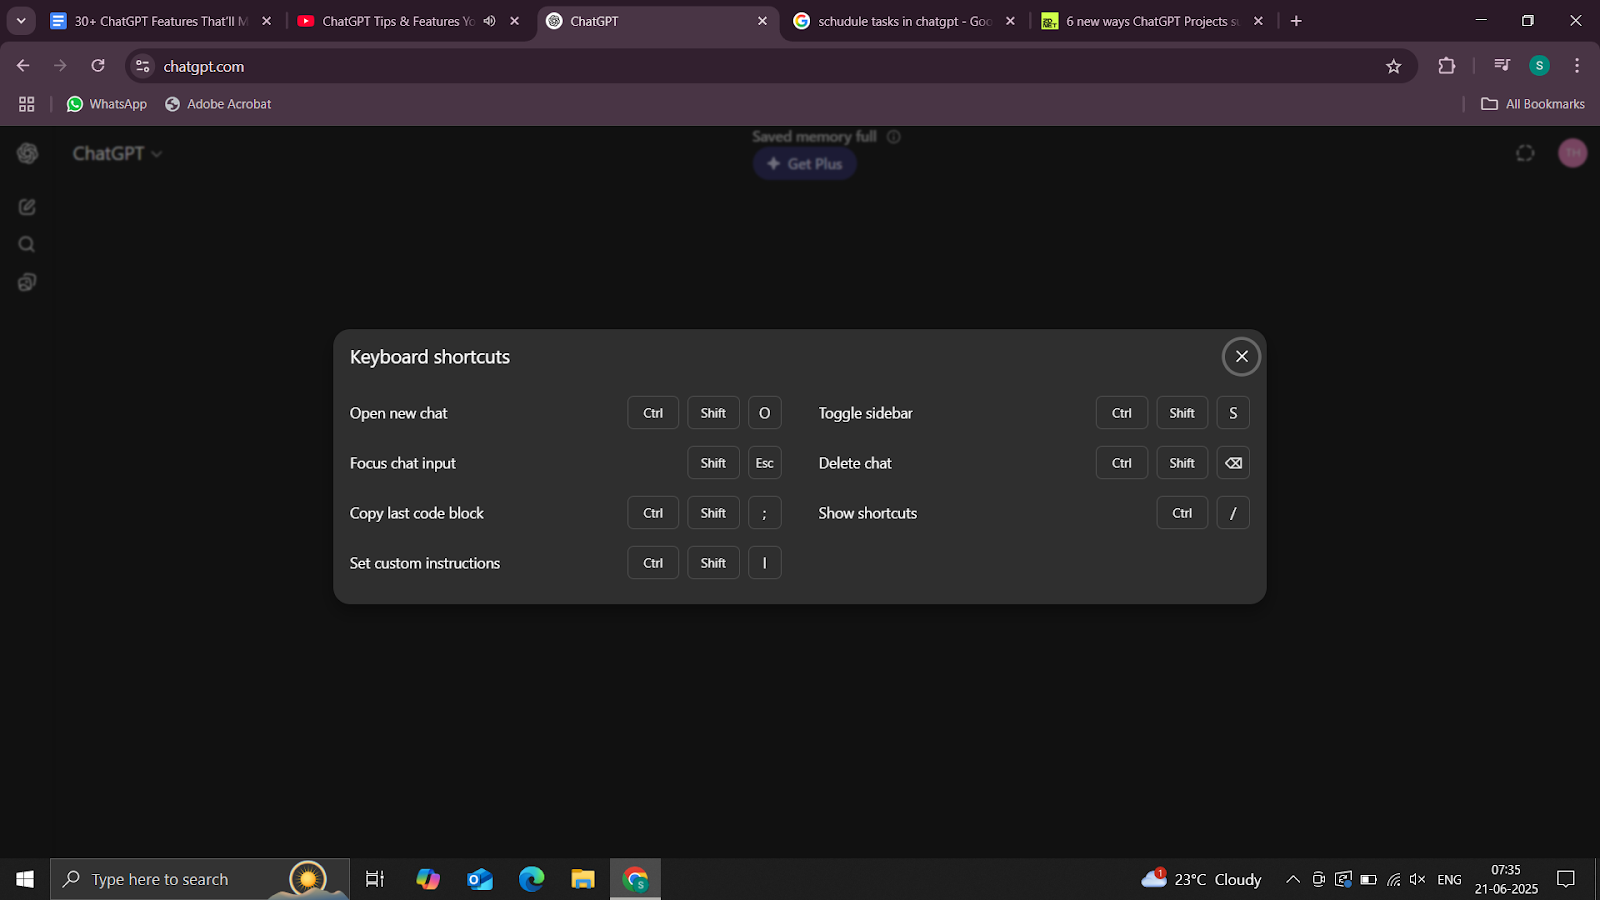
Task: Click the Get Plus button
Action: click(x=805, y=164)
